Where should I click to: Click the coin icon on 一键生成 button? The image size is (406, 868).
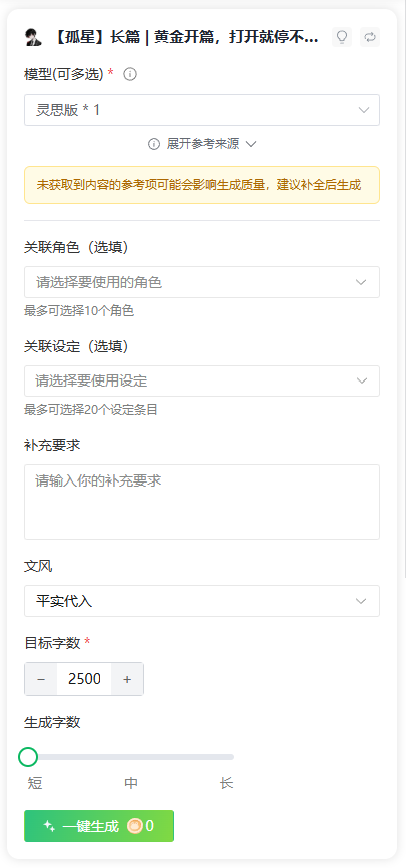coord(135,826)
